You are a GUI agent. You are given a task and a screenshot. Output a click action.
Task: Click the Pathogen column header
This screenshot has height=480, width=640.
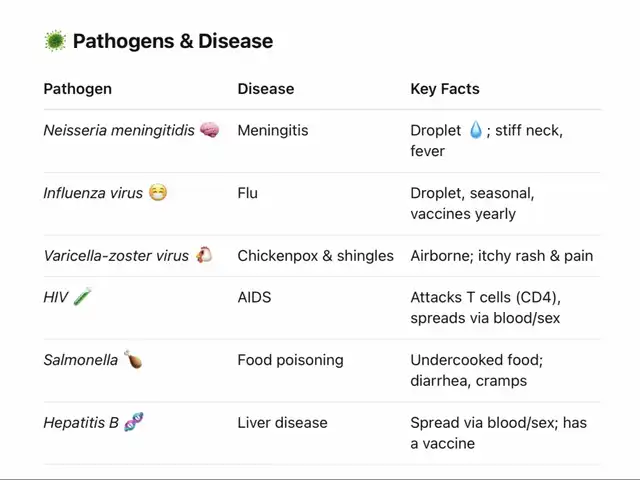pyautogui.click(x=78, y=89)
